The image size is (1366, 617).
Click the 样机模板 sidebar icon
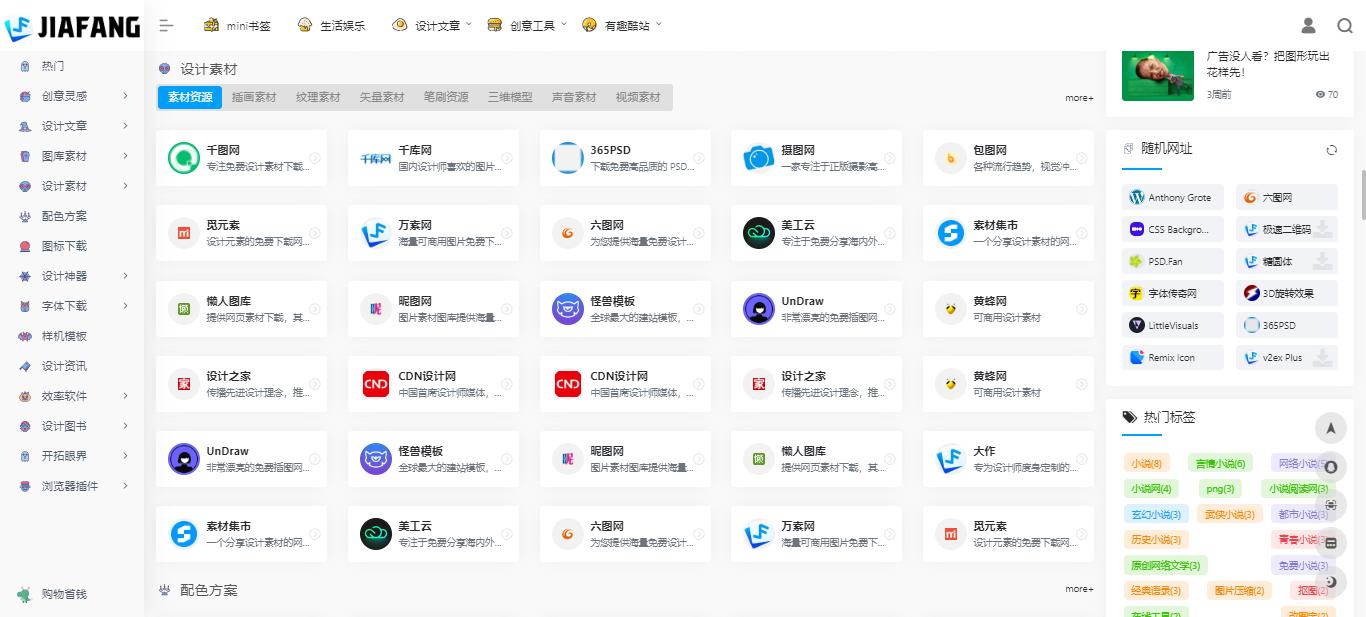(x=25, y=336)
